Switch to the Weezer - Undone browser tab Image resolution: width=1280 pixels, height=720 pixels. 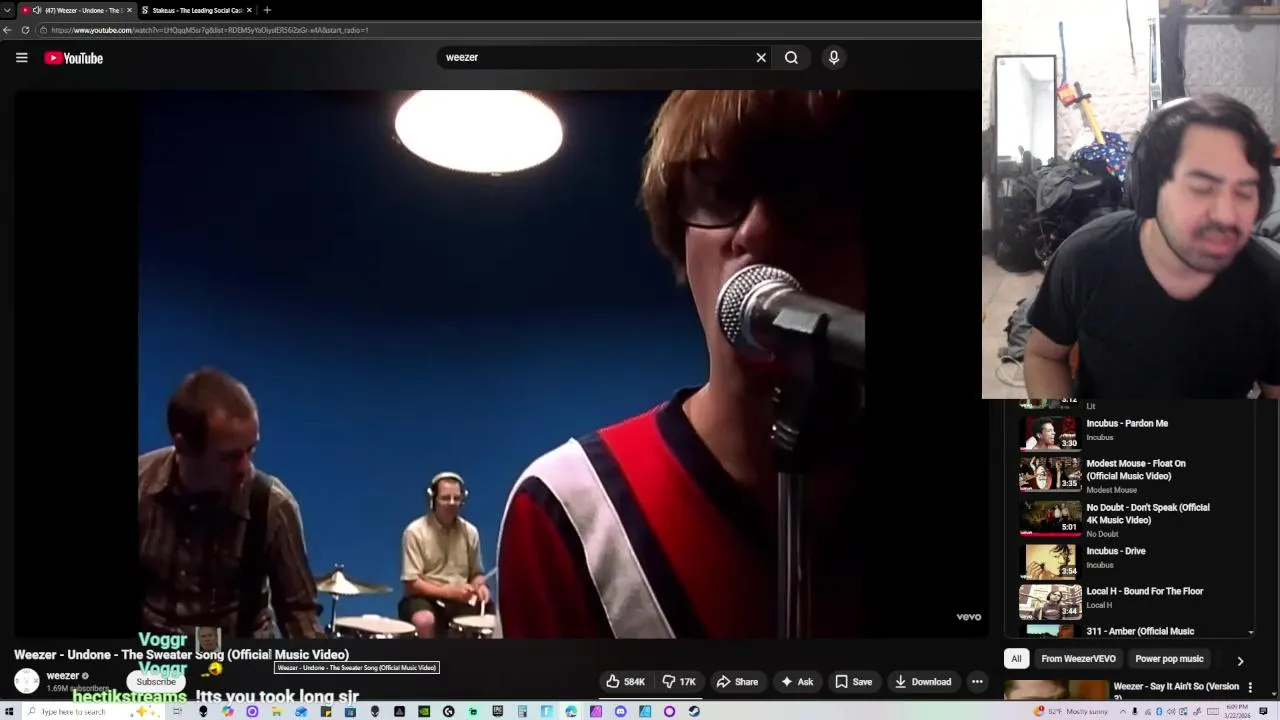76,10
